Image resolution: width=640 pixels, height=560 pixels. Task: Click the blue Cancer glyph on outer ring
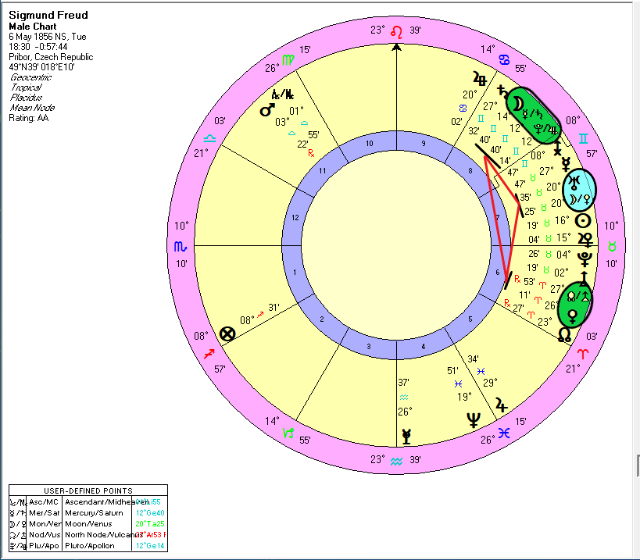coord(504,60)
